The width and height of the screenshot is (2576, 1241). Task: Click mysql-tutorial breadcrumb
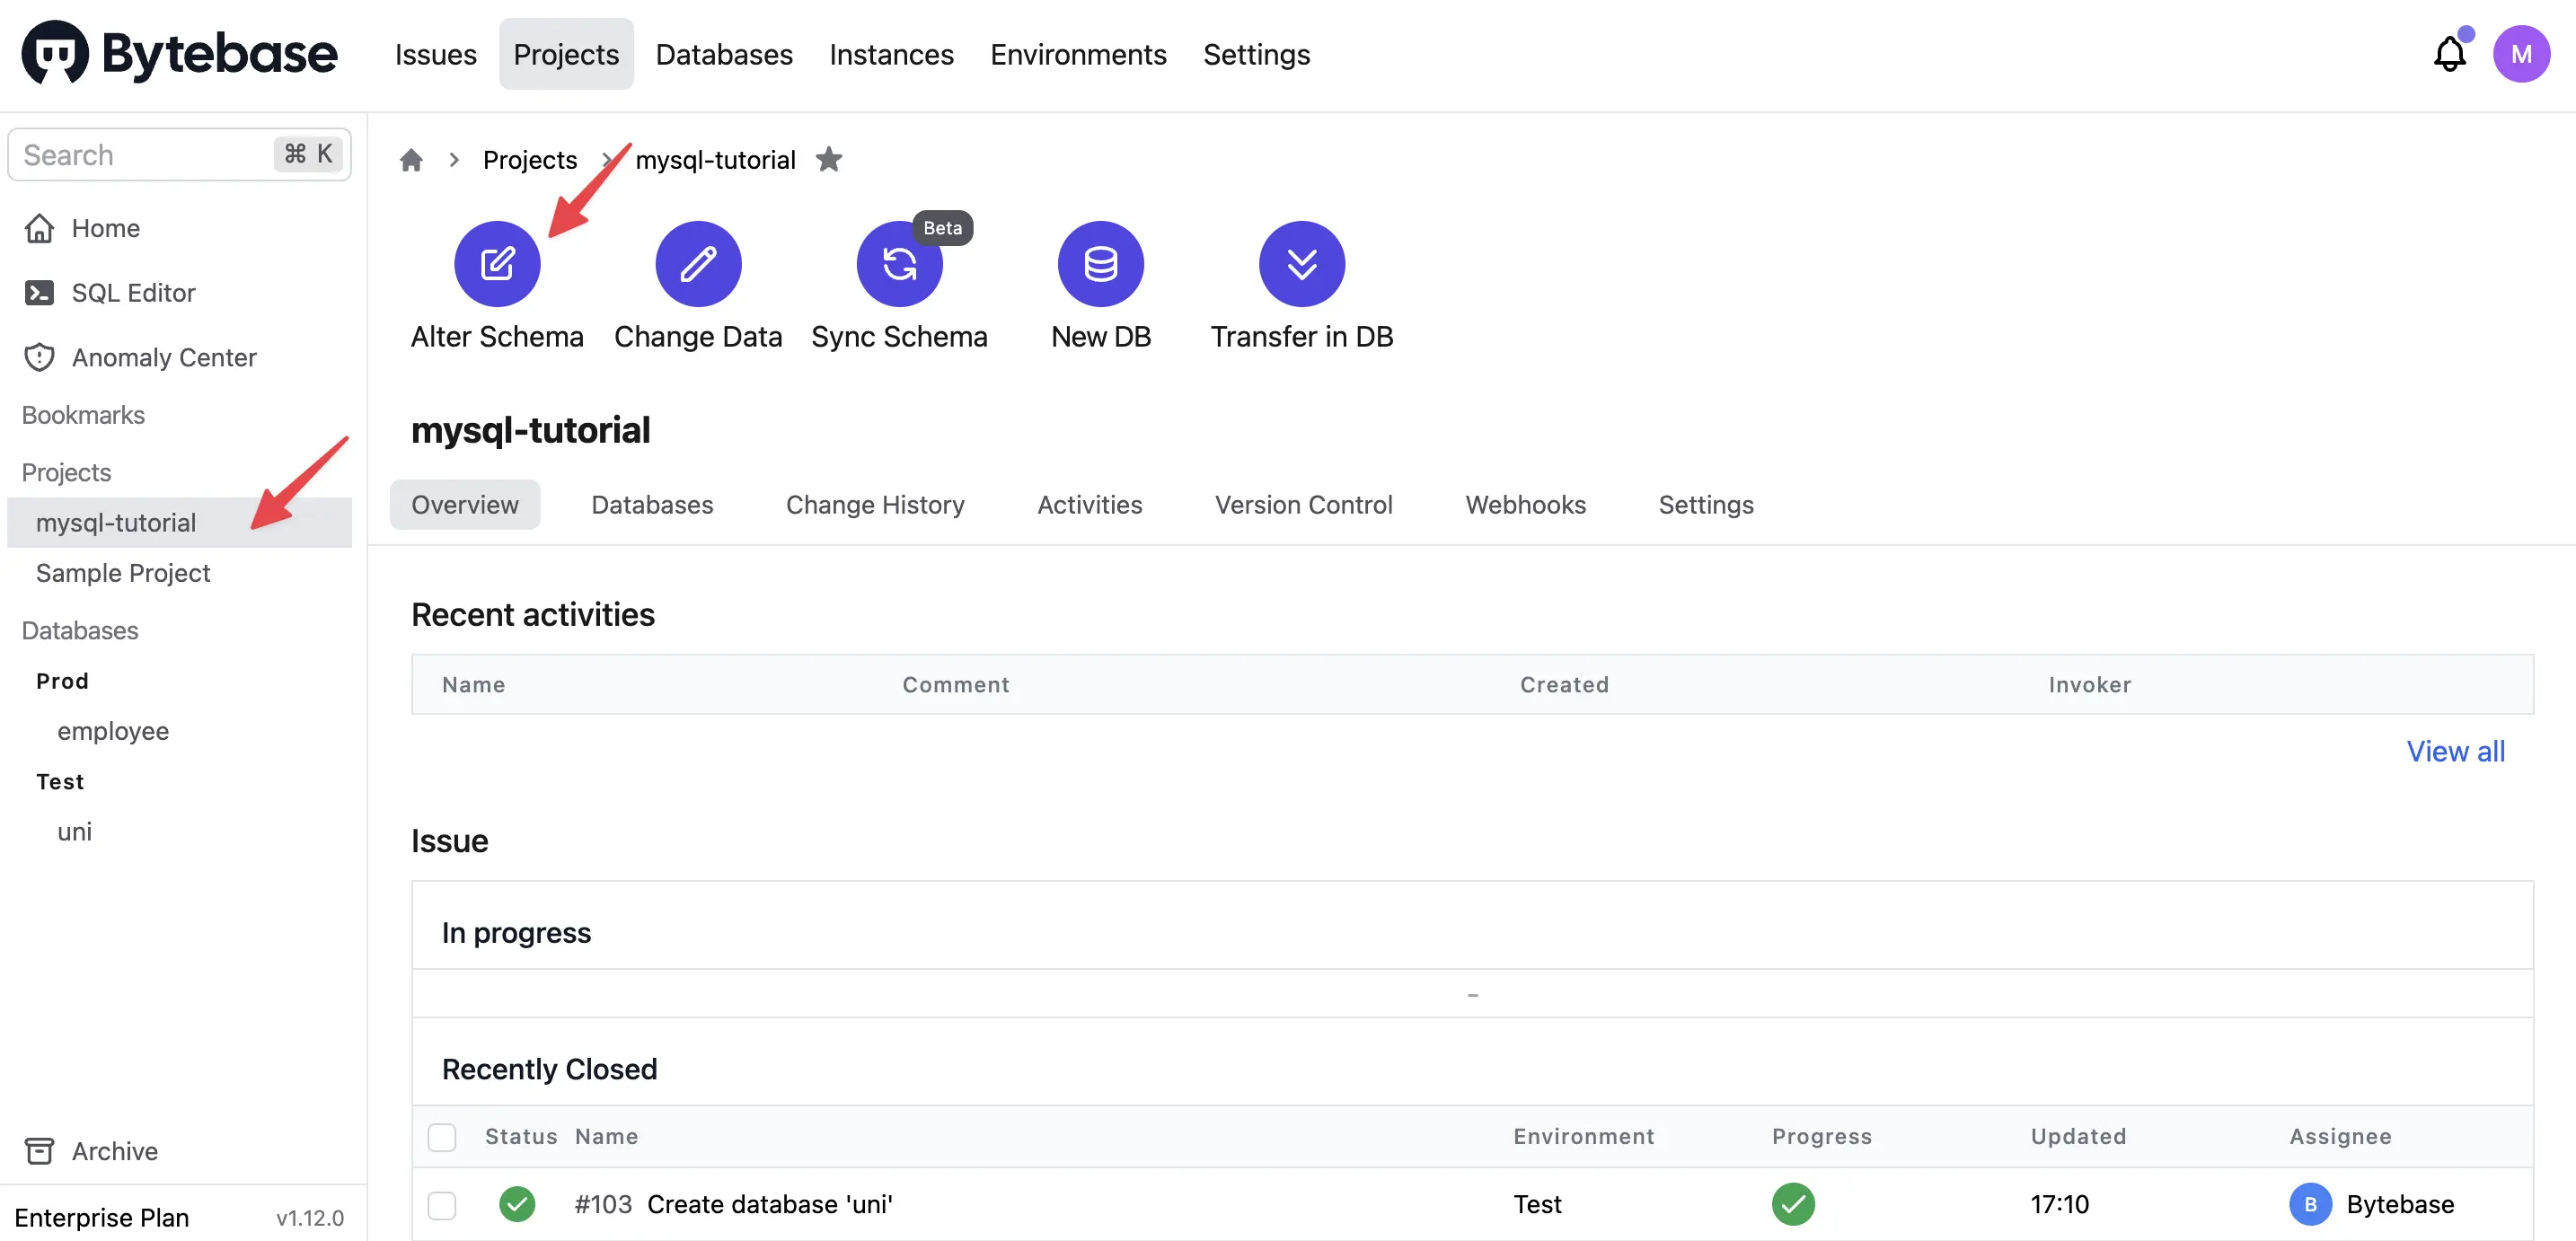715,160
